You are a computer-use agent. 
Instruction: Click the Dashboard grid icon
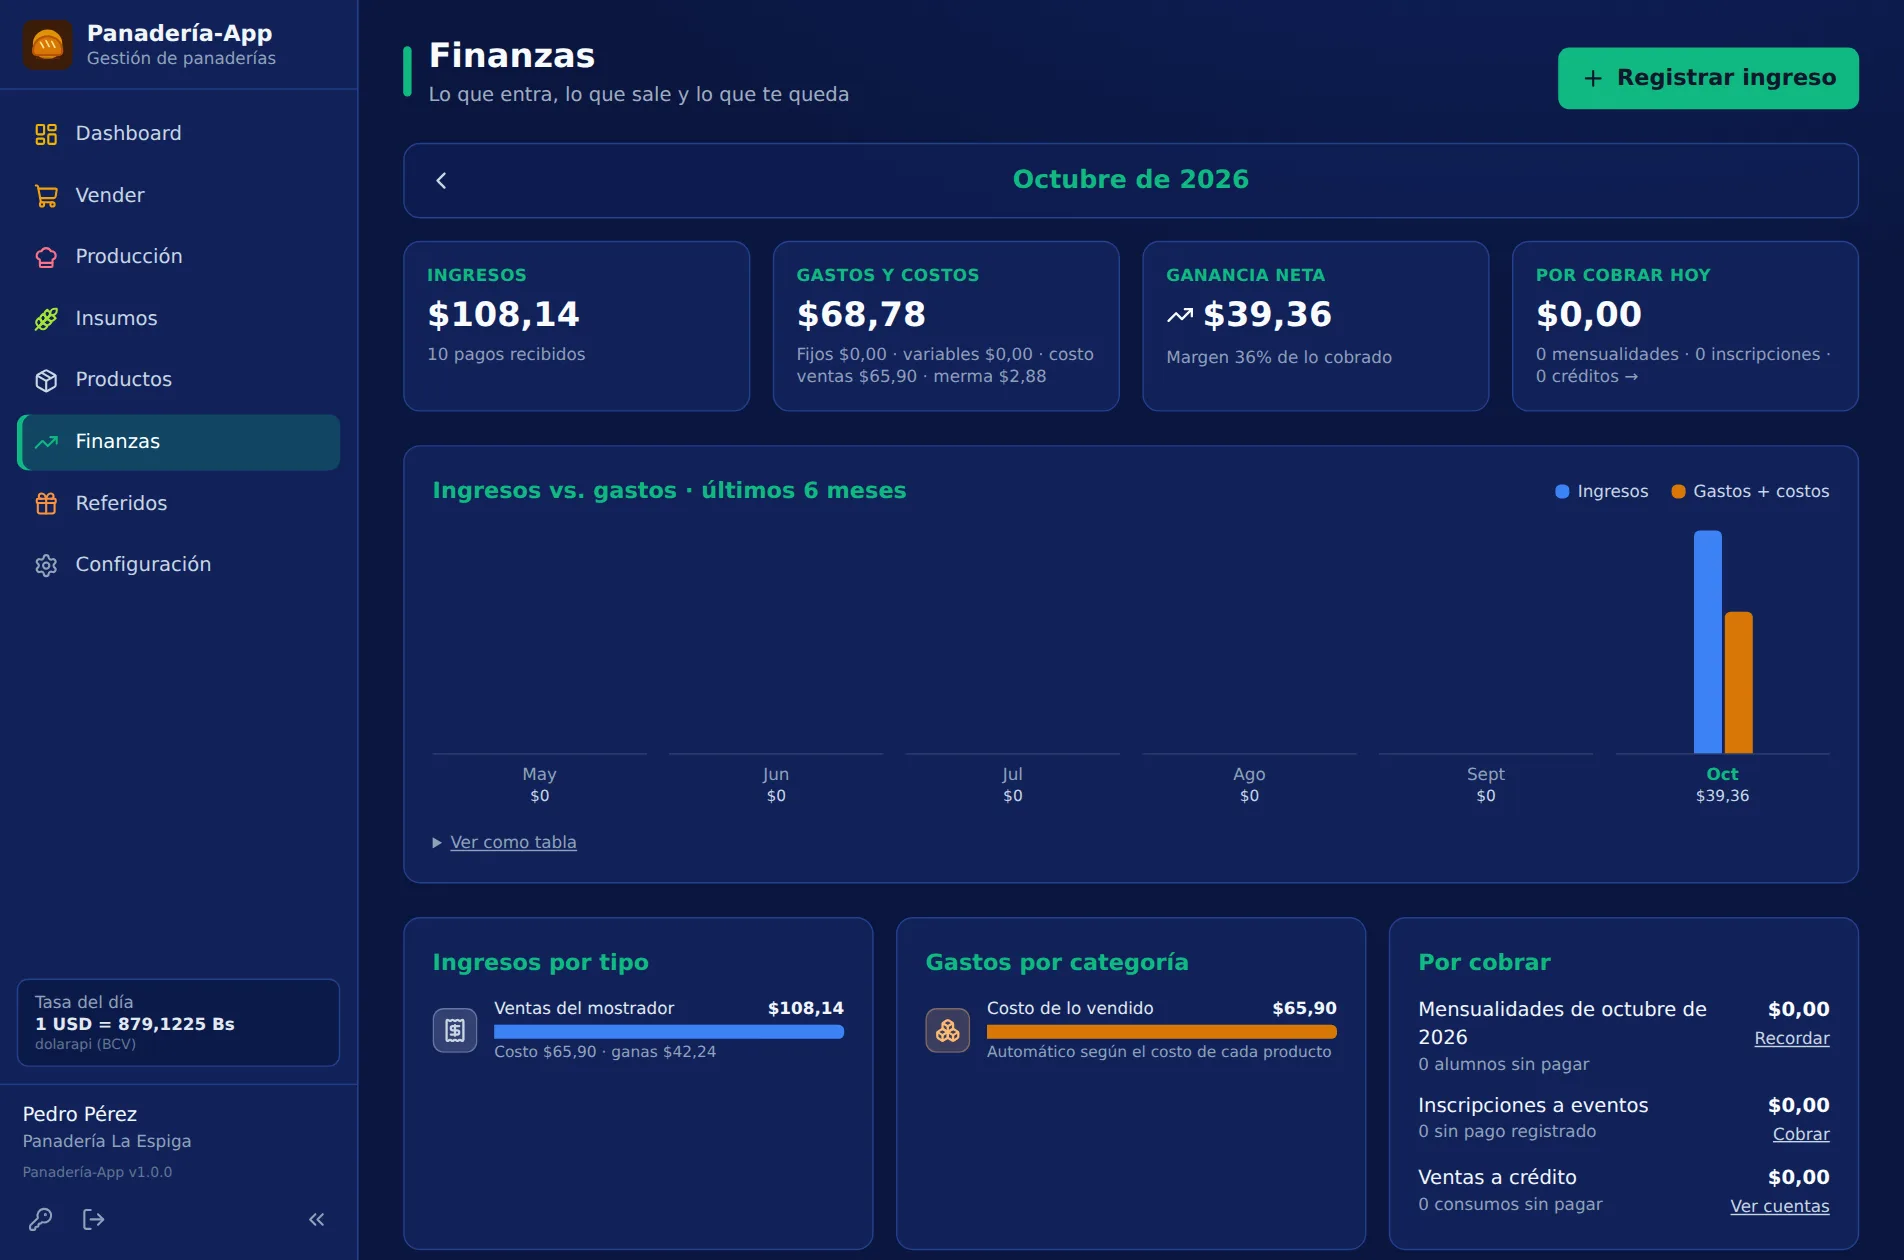[x=46, y=134]
